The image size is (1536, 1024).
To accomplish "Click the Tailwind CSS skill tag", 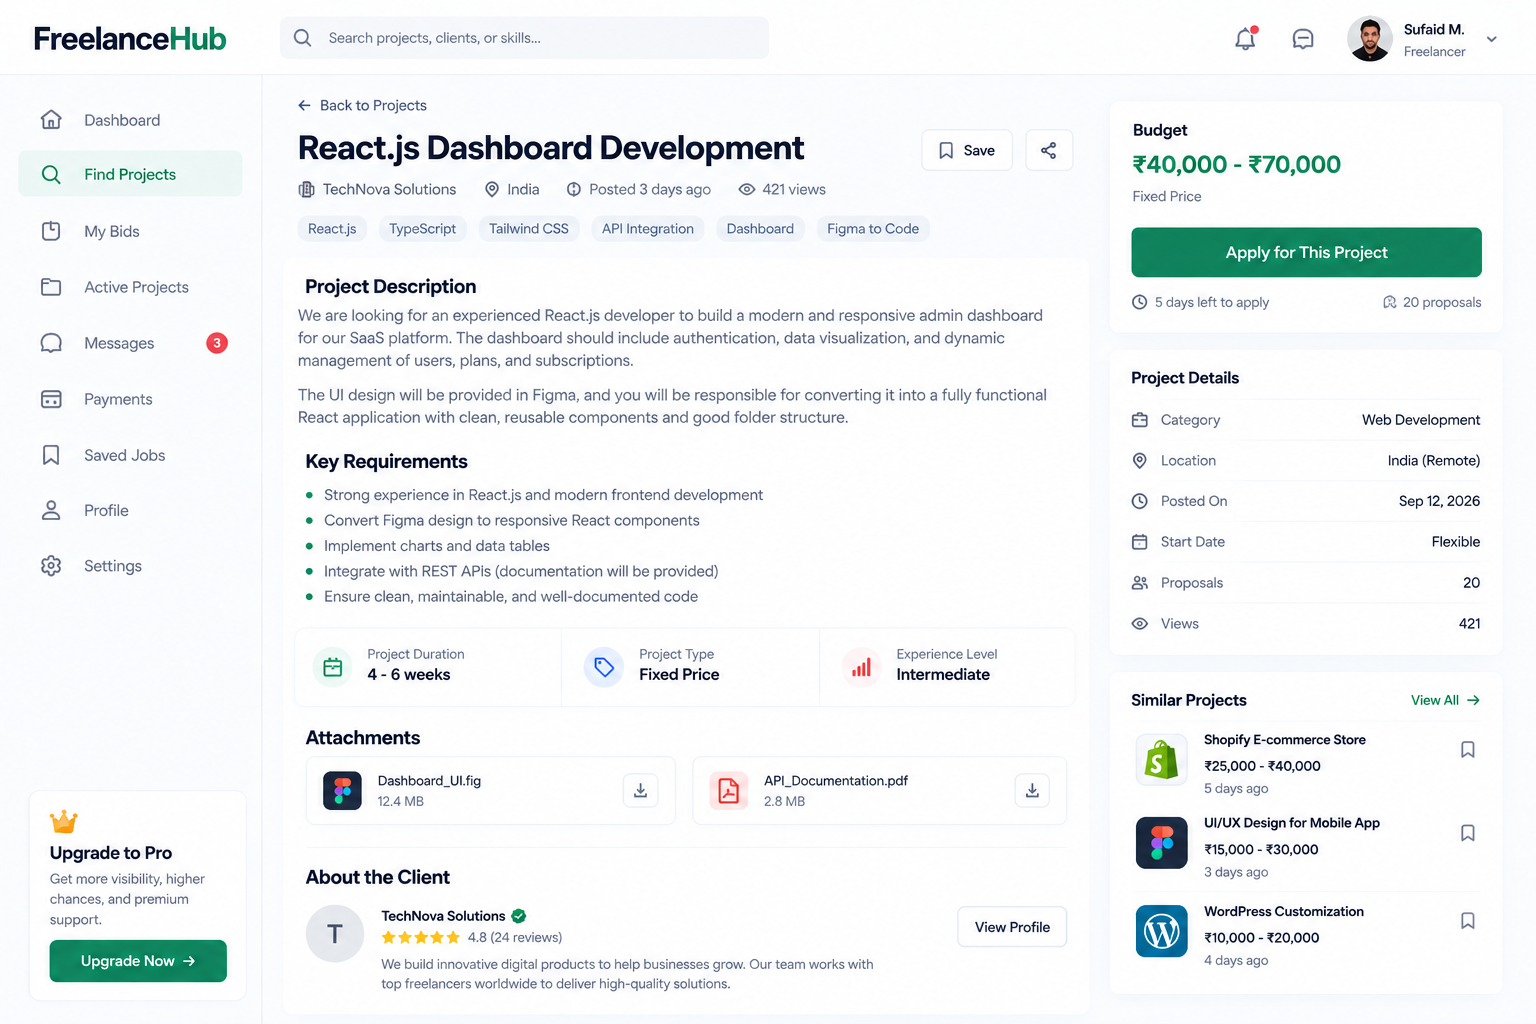I will coord(529,229).
